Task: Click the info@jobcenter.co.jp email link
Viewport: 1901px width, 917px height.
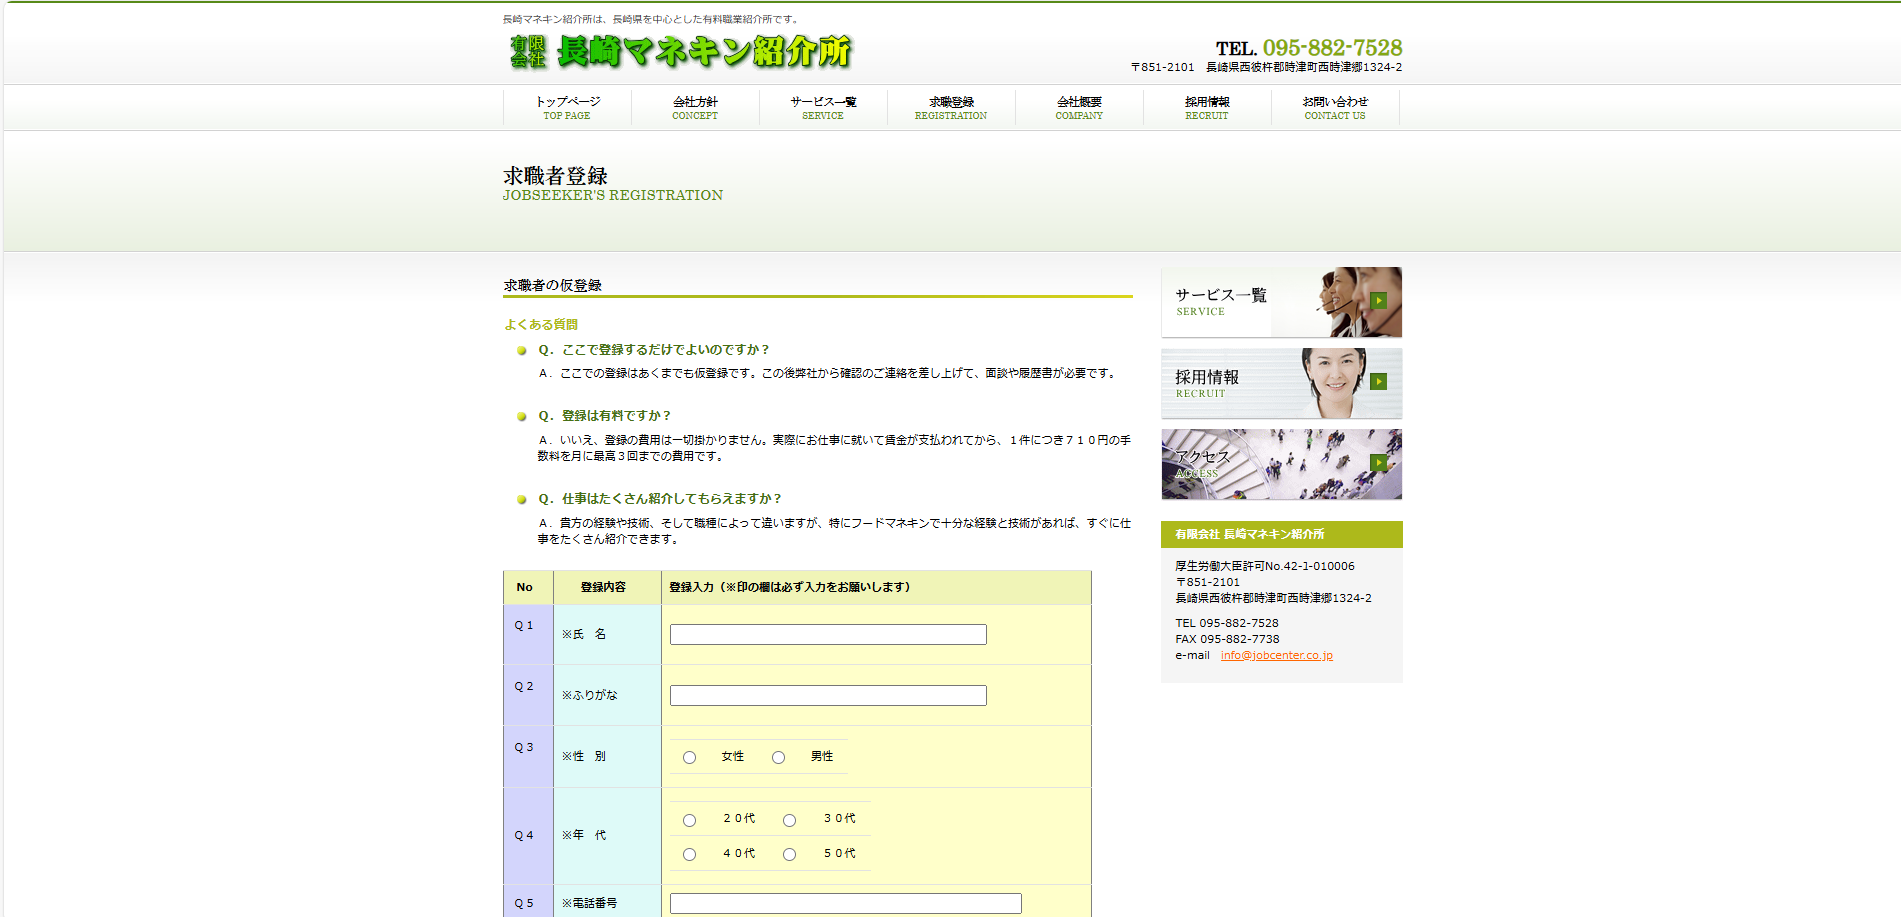Action: pyautogui.click(x=1276, y=656)
